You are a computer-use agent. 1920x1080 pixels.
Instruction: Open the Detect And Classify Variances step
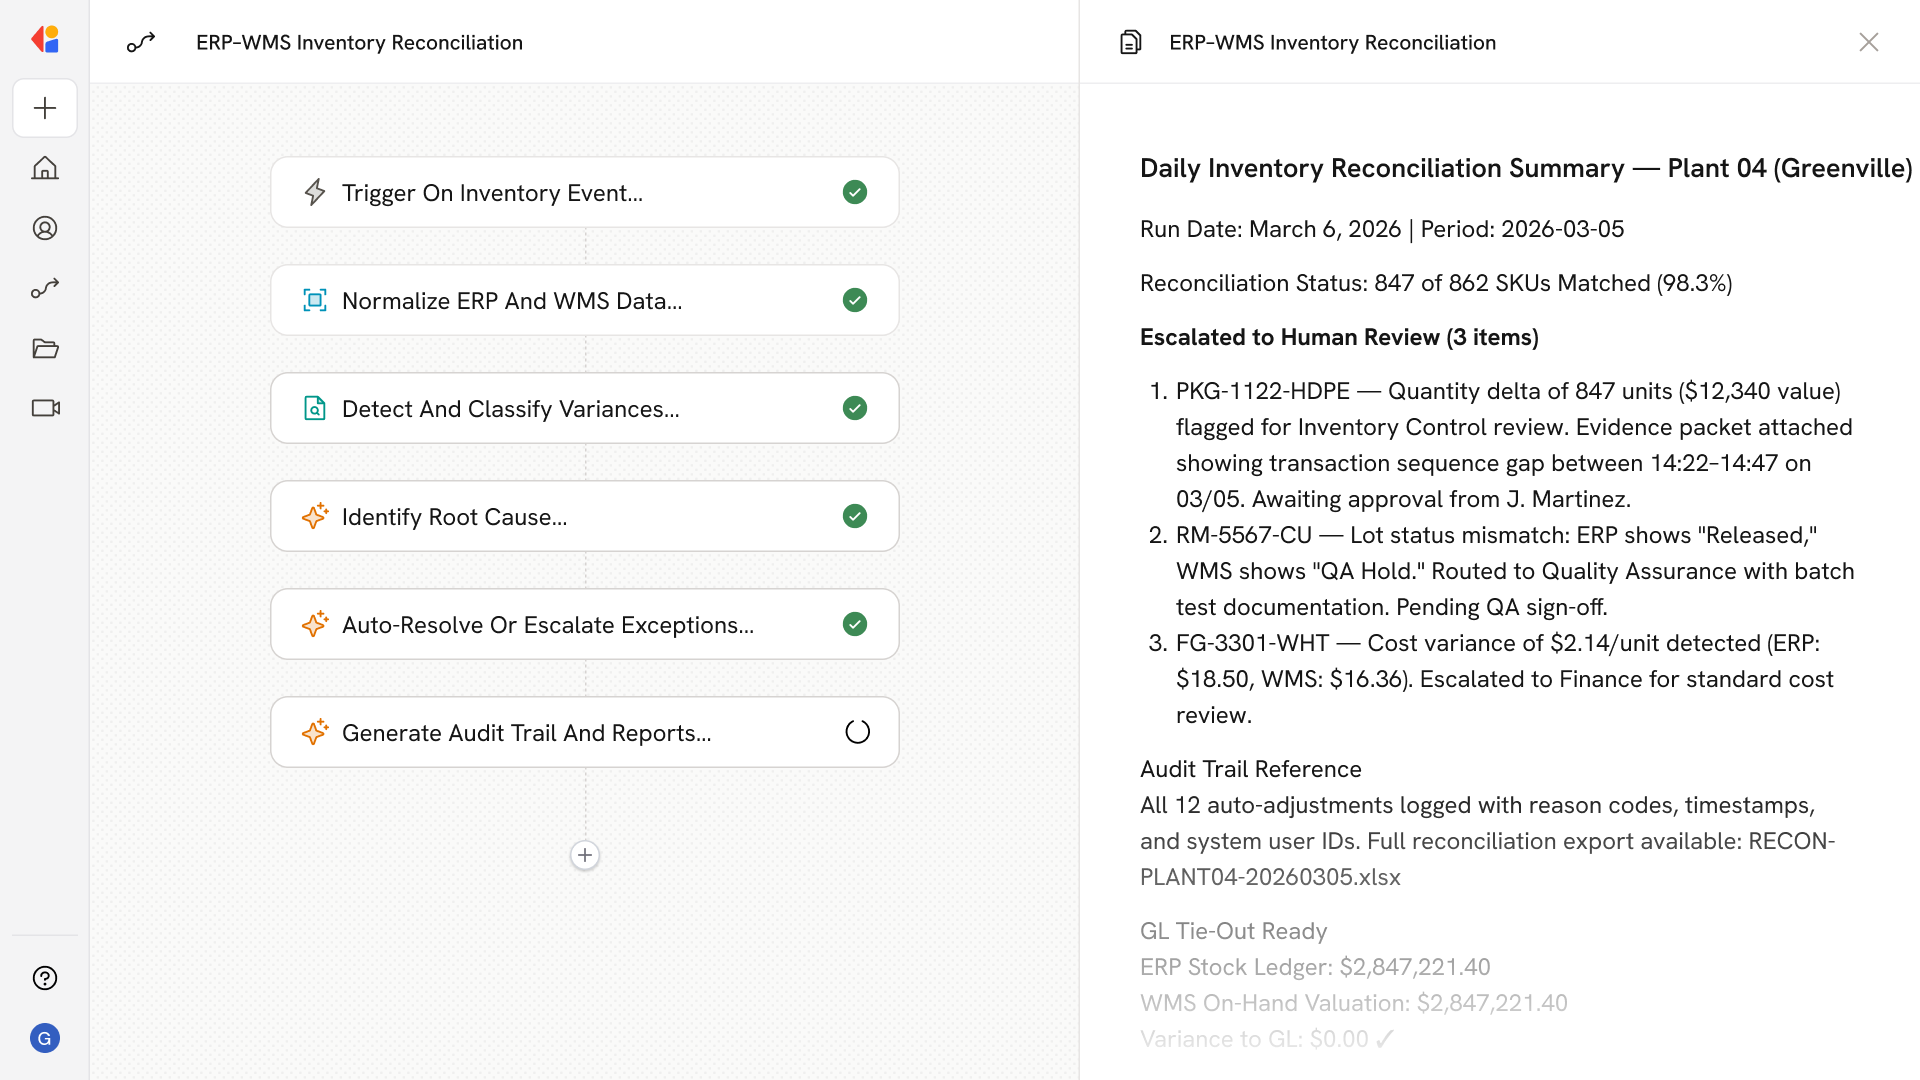[584, 408]
